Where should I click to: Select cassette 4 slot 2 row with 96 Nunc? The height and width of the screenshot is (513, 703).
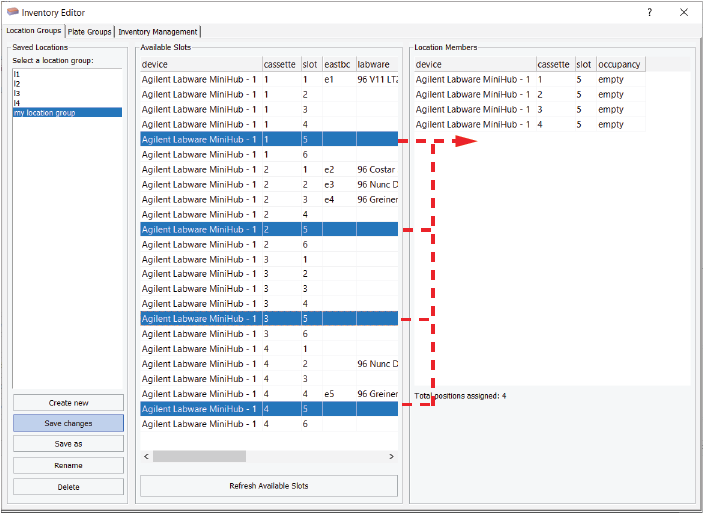coord(269,364)
